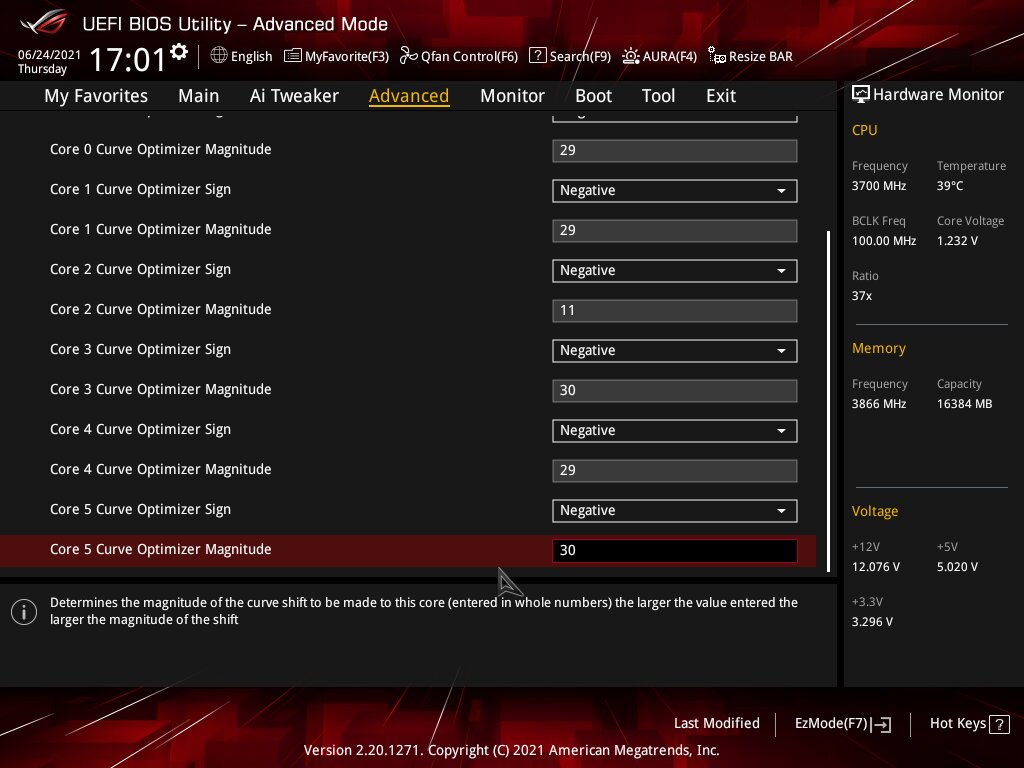Click Core Voltage 1.232 V value

pos(957,241)
